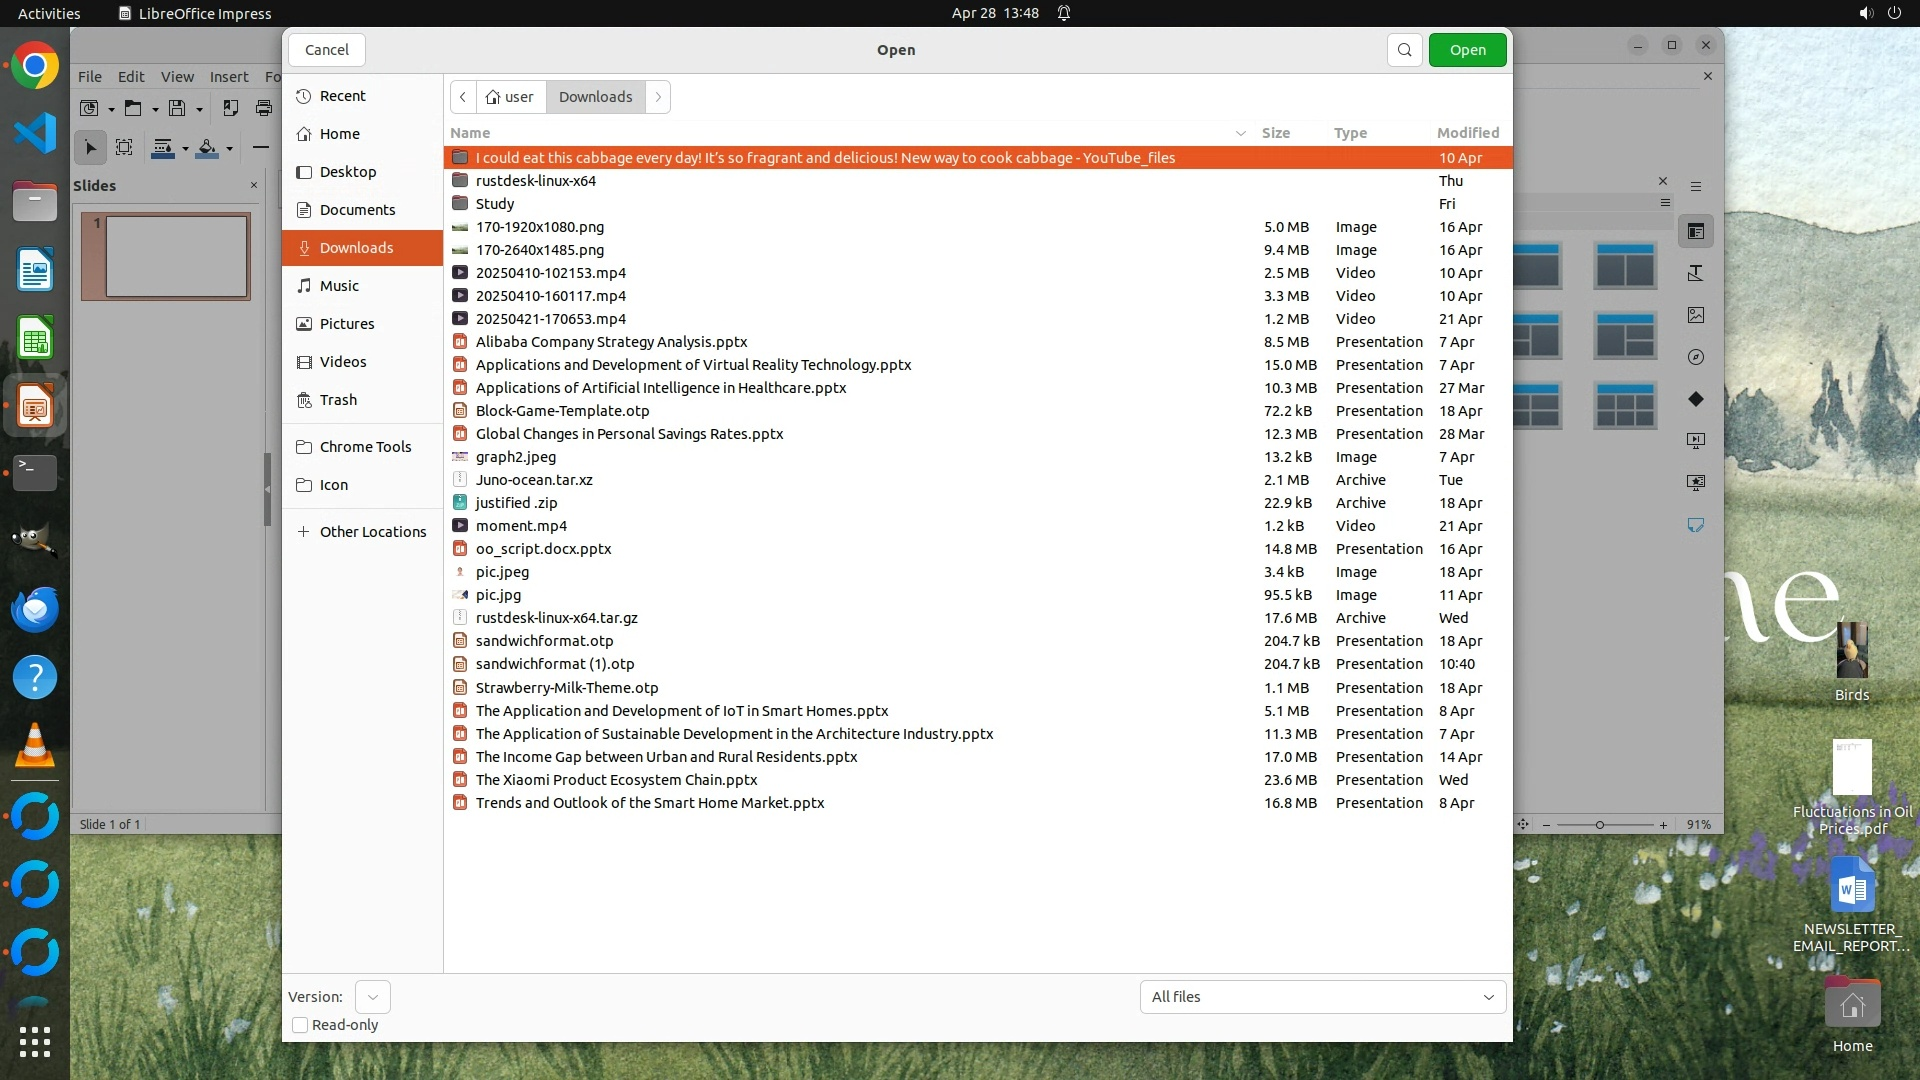Screen dimensions: 1920x1080
Task: Click the Cancel button
Action: (x=327, y=50)
